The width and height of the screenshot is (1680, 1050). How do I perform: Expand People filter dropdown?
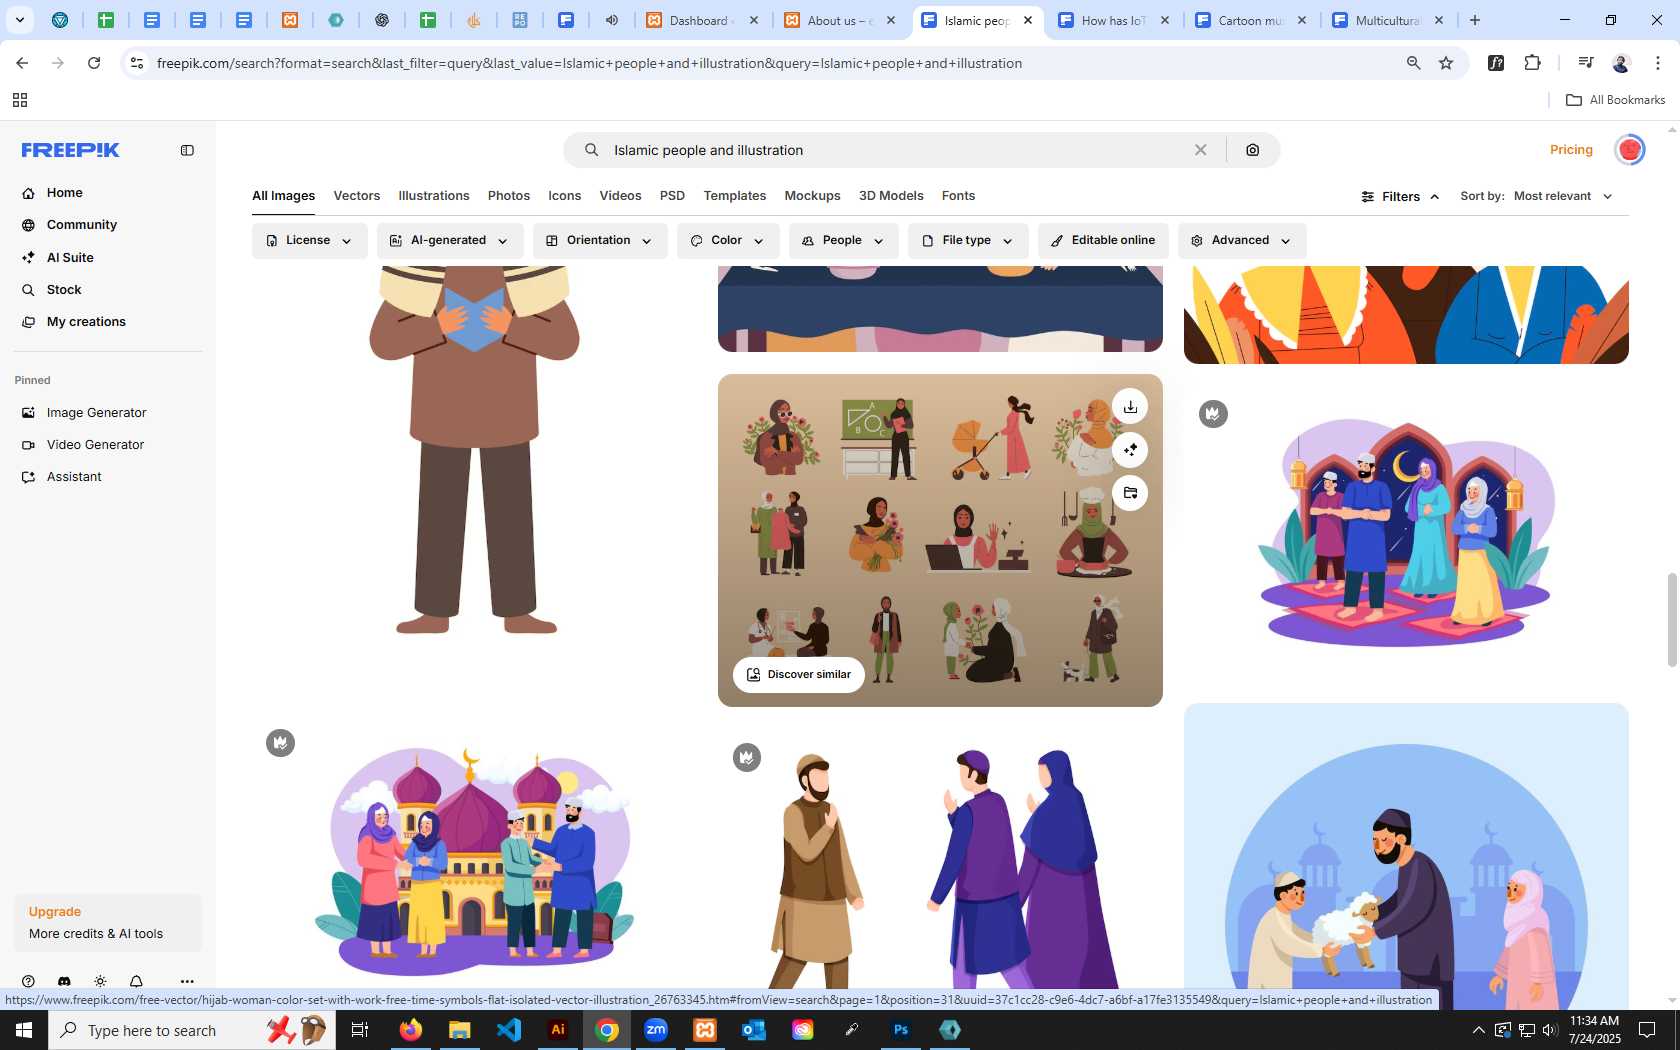pyautogui.click(x=843, y=241)
